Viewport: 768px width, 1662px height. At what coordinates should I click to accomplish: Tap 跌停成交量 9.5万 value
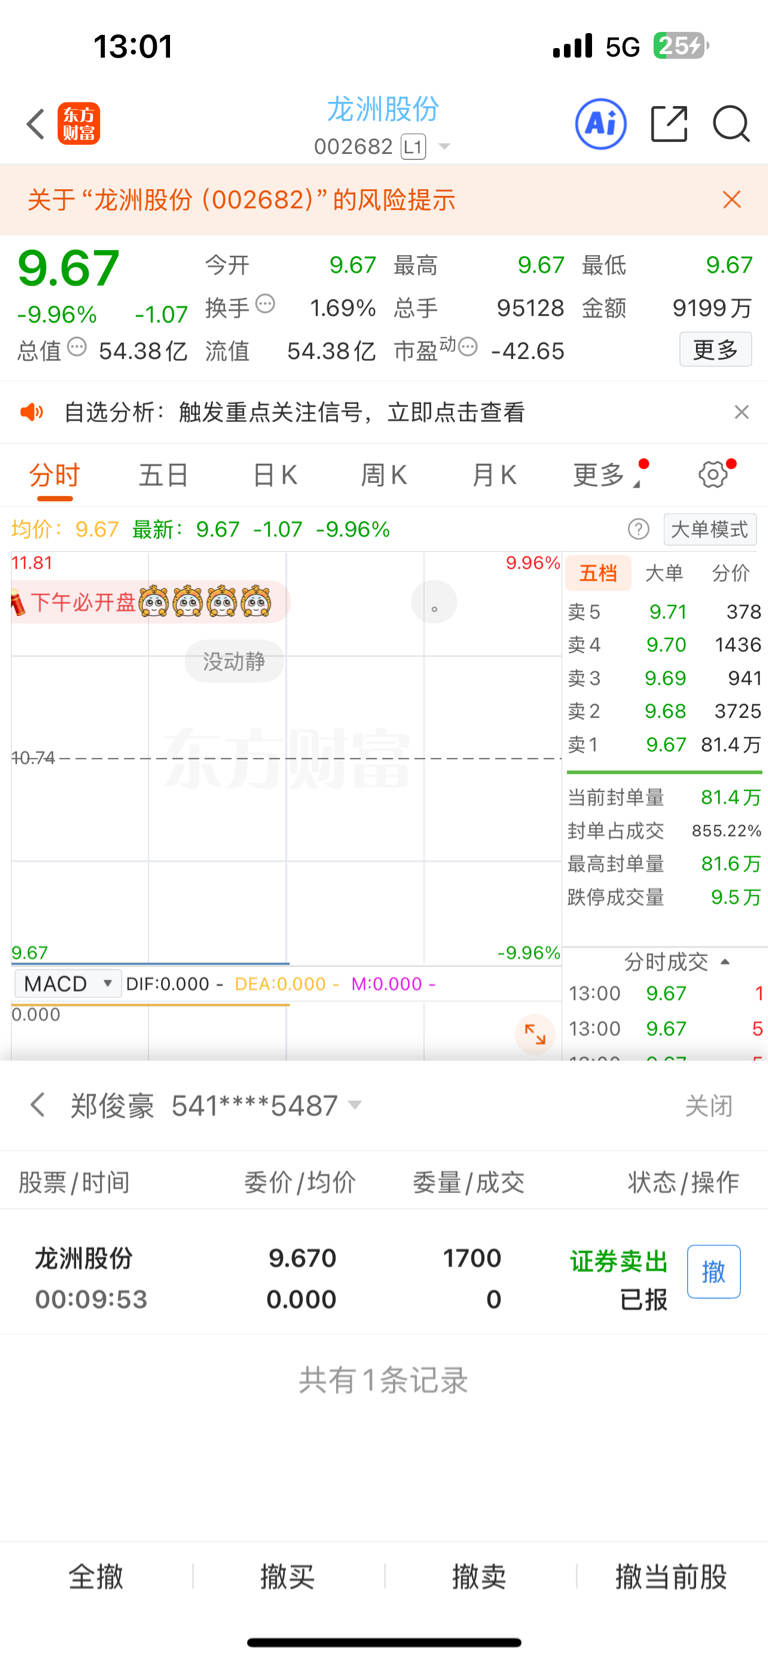click(736, 897)
